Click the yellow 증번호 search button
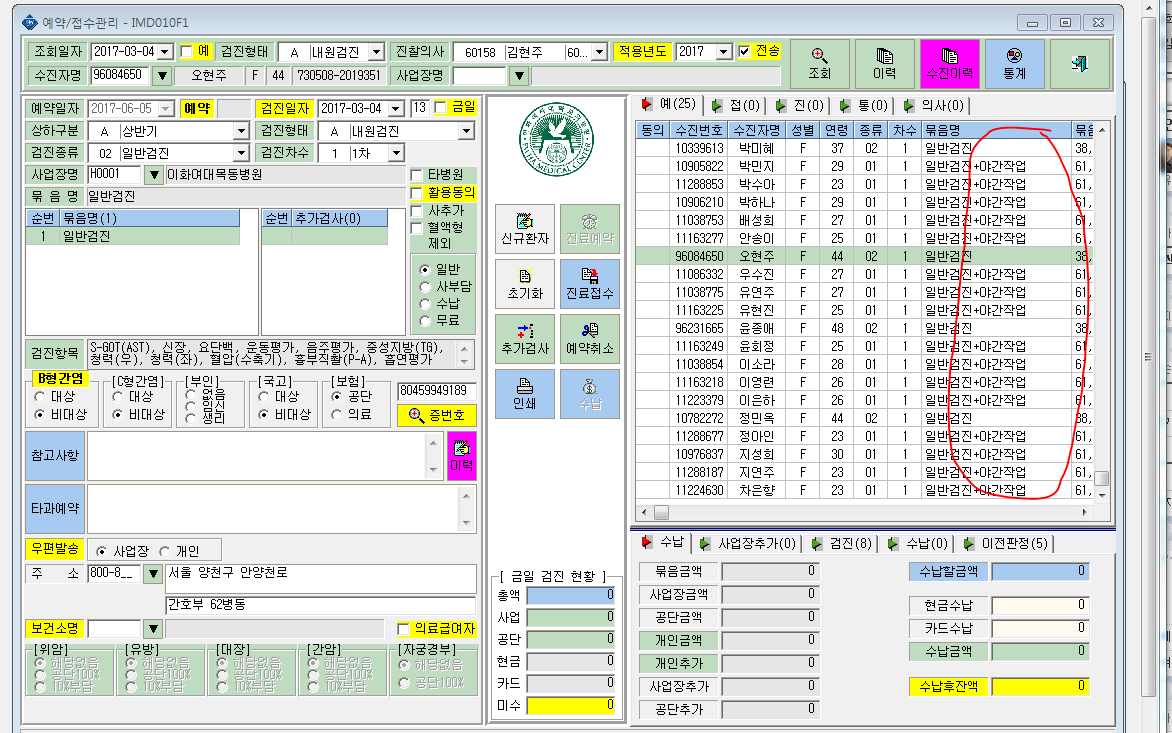Image resolution: width=1172 pixels, height=733 pixels. (437, 415)
